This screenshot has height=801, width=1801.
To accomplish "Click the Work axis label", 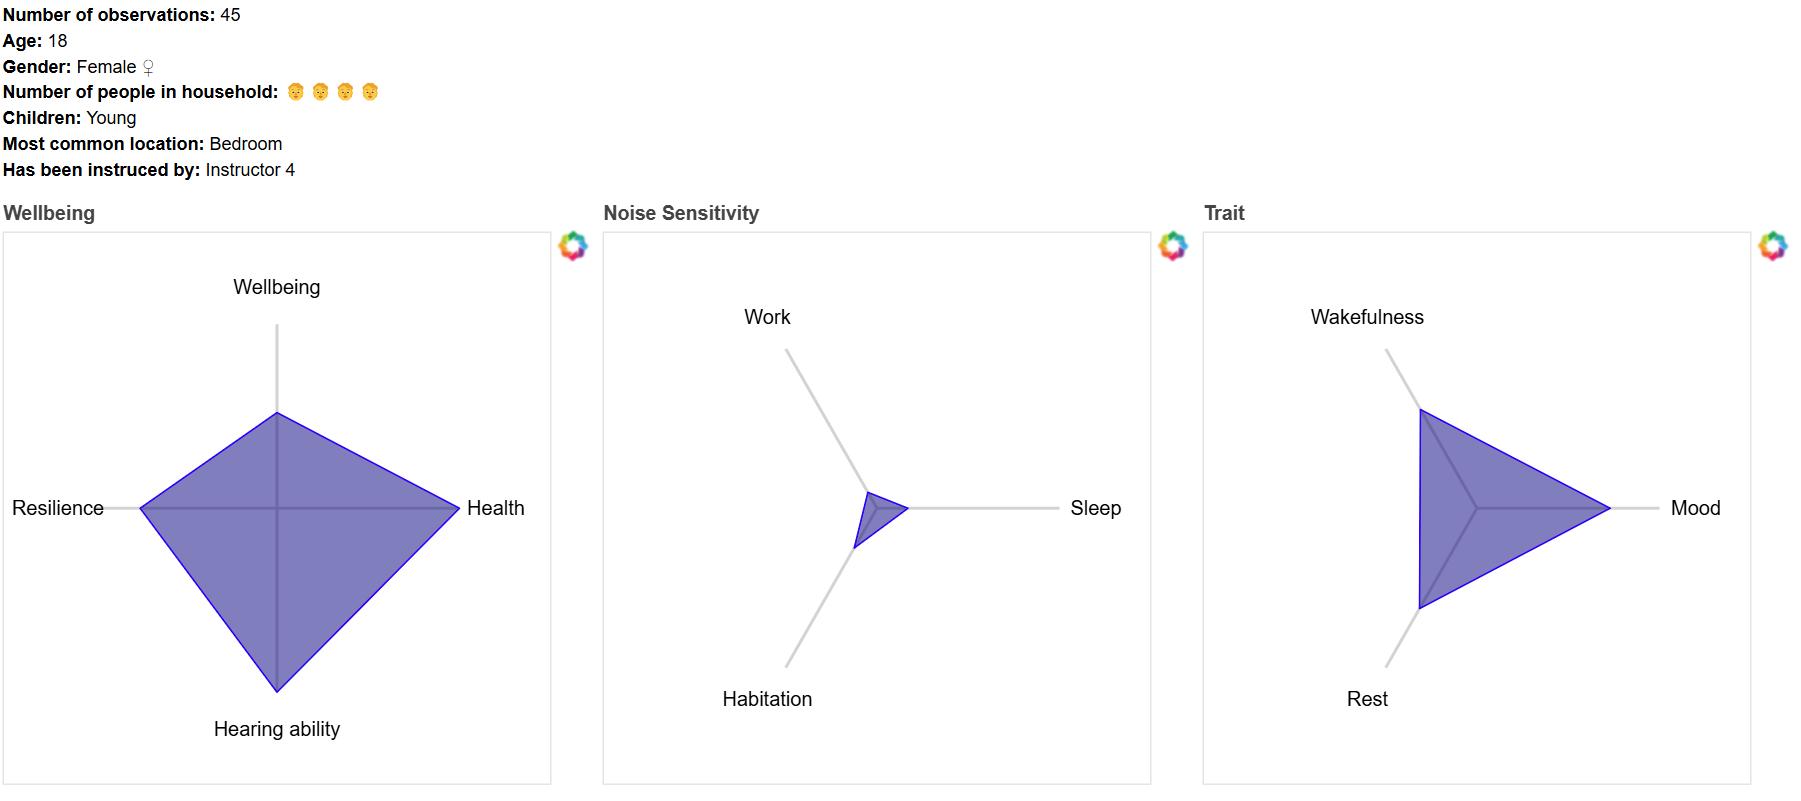I will (x=767, y=317).
